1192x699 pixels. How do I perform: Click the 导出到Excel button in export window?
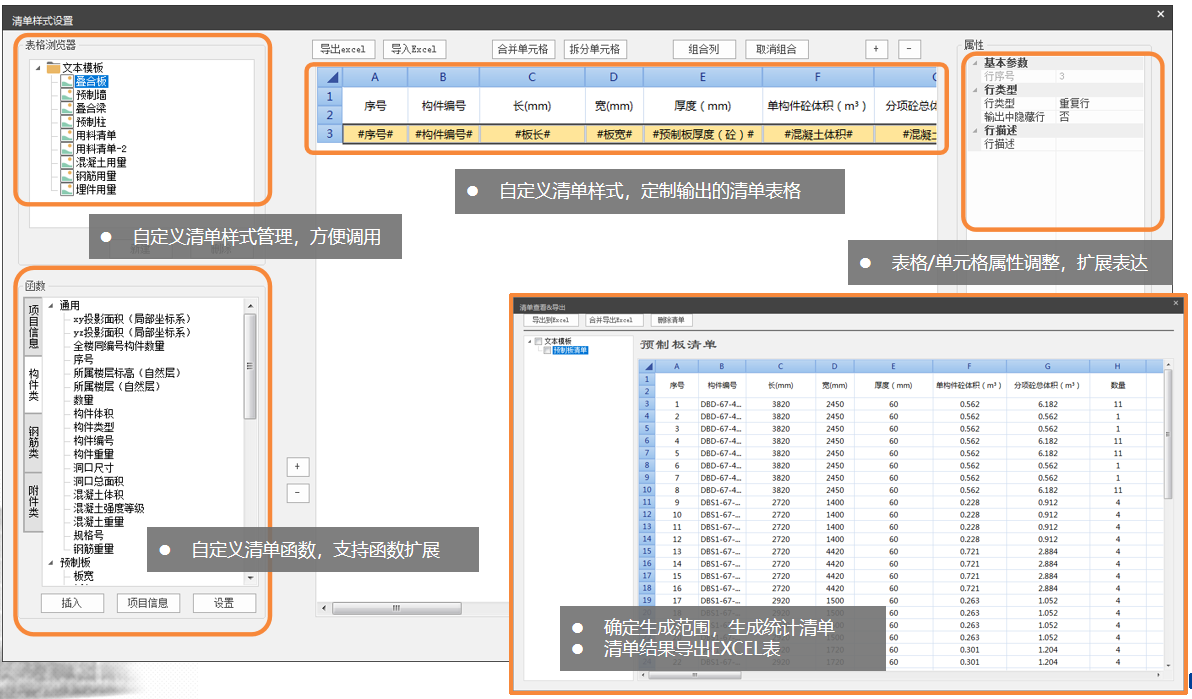[550, 320]
